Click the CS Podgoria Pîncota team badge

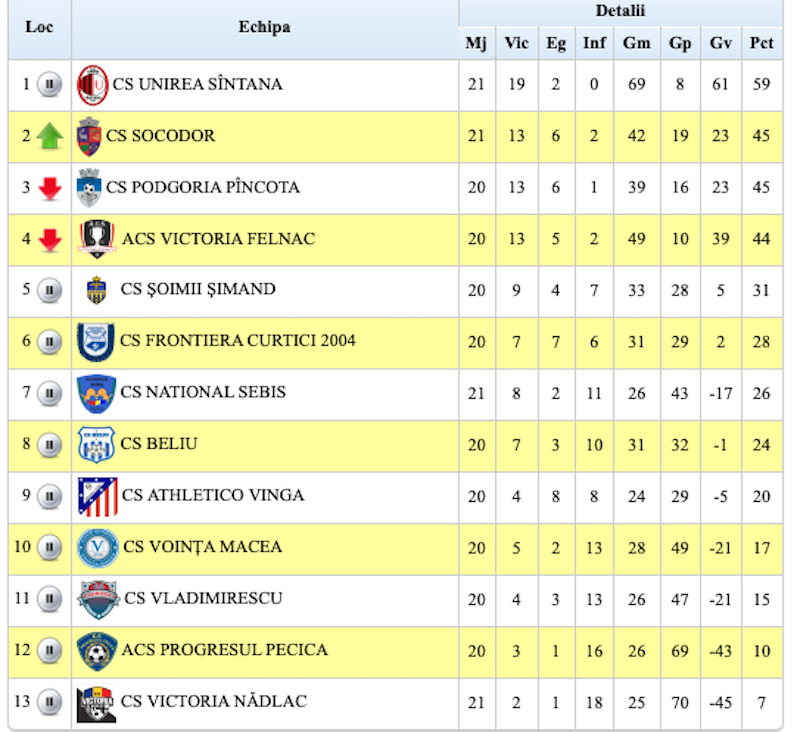point(89,188)
